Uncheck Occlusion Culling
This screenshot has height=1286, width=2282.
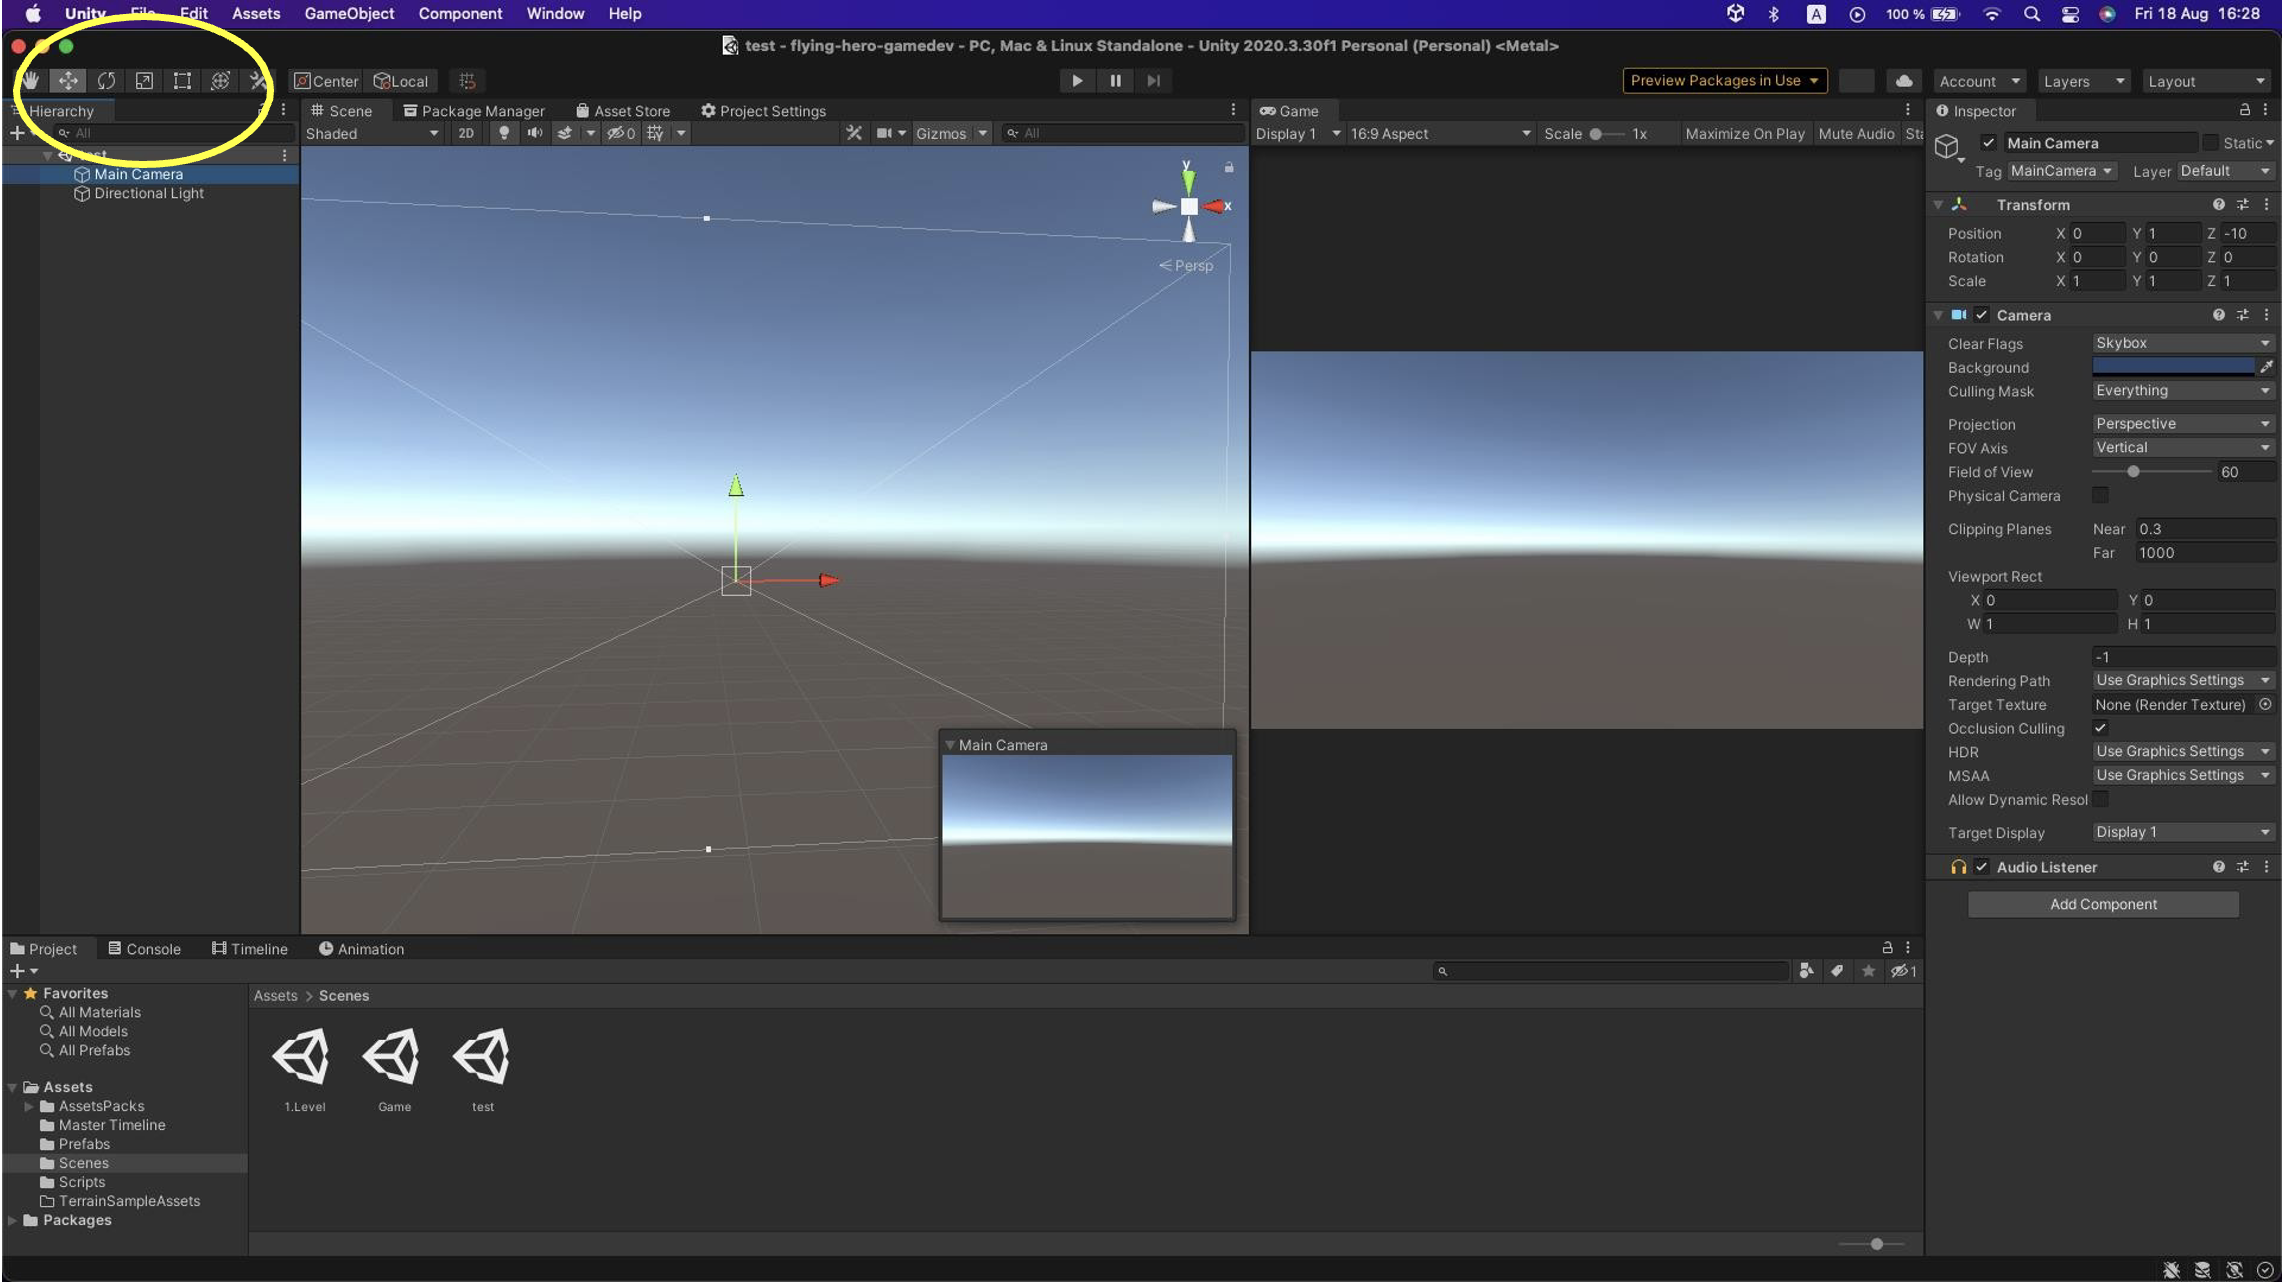coord(2100,728)
